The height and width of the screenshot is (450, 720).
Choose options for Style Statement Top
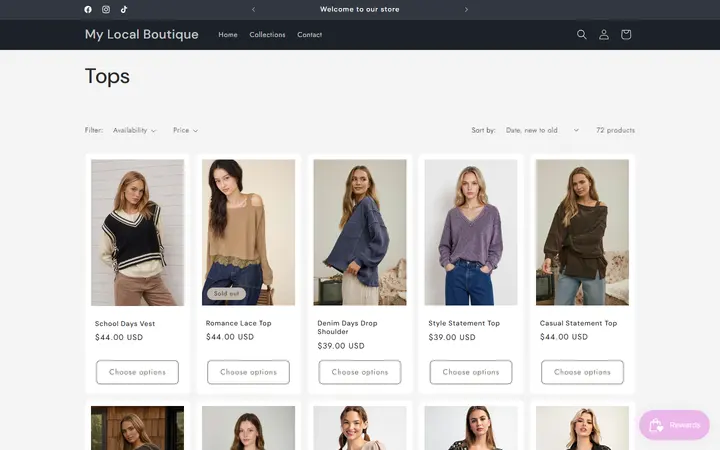[x=471, y=372]
